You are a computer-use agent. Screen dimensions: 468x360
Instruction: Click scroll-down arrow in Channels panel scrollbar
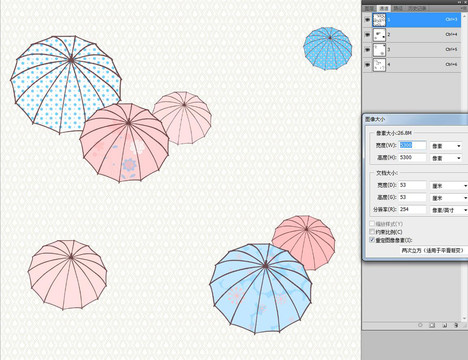point(464,318)
